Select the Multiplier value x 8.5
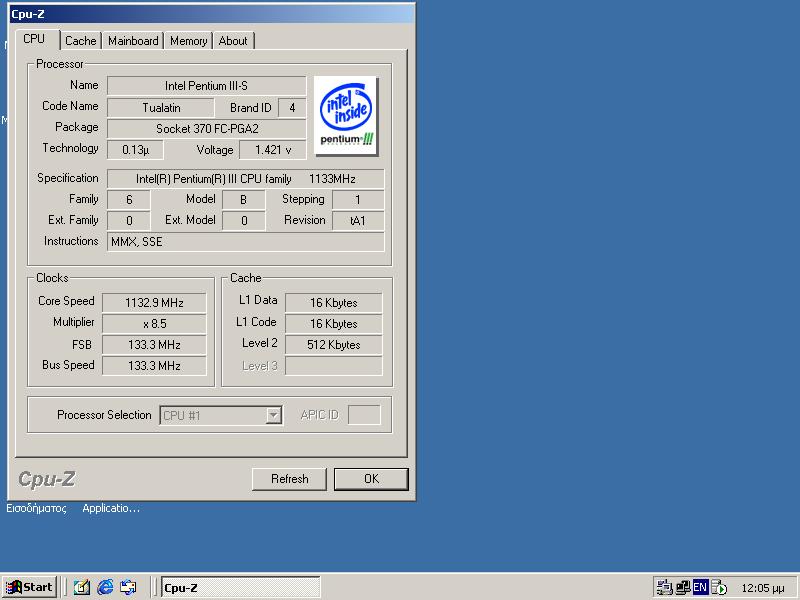This screenshot has width=800, height=600. pos(154,323)
